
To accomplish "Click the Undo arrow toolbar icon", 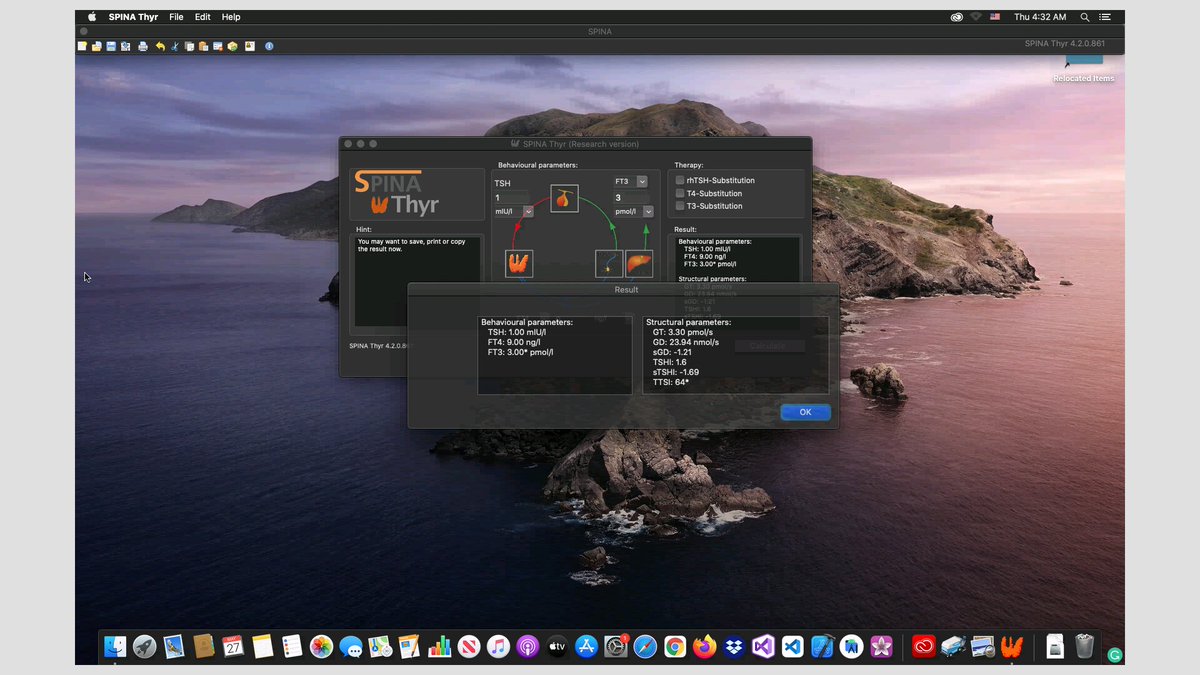I will click(160, 46).
